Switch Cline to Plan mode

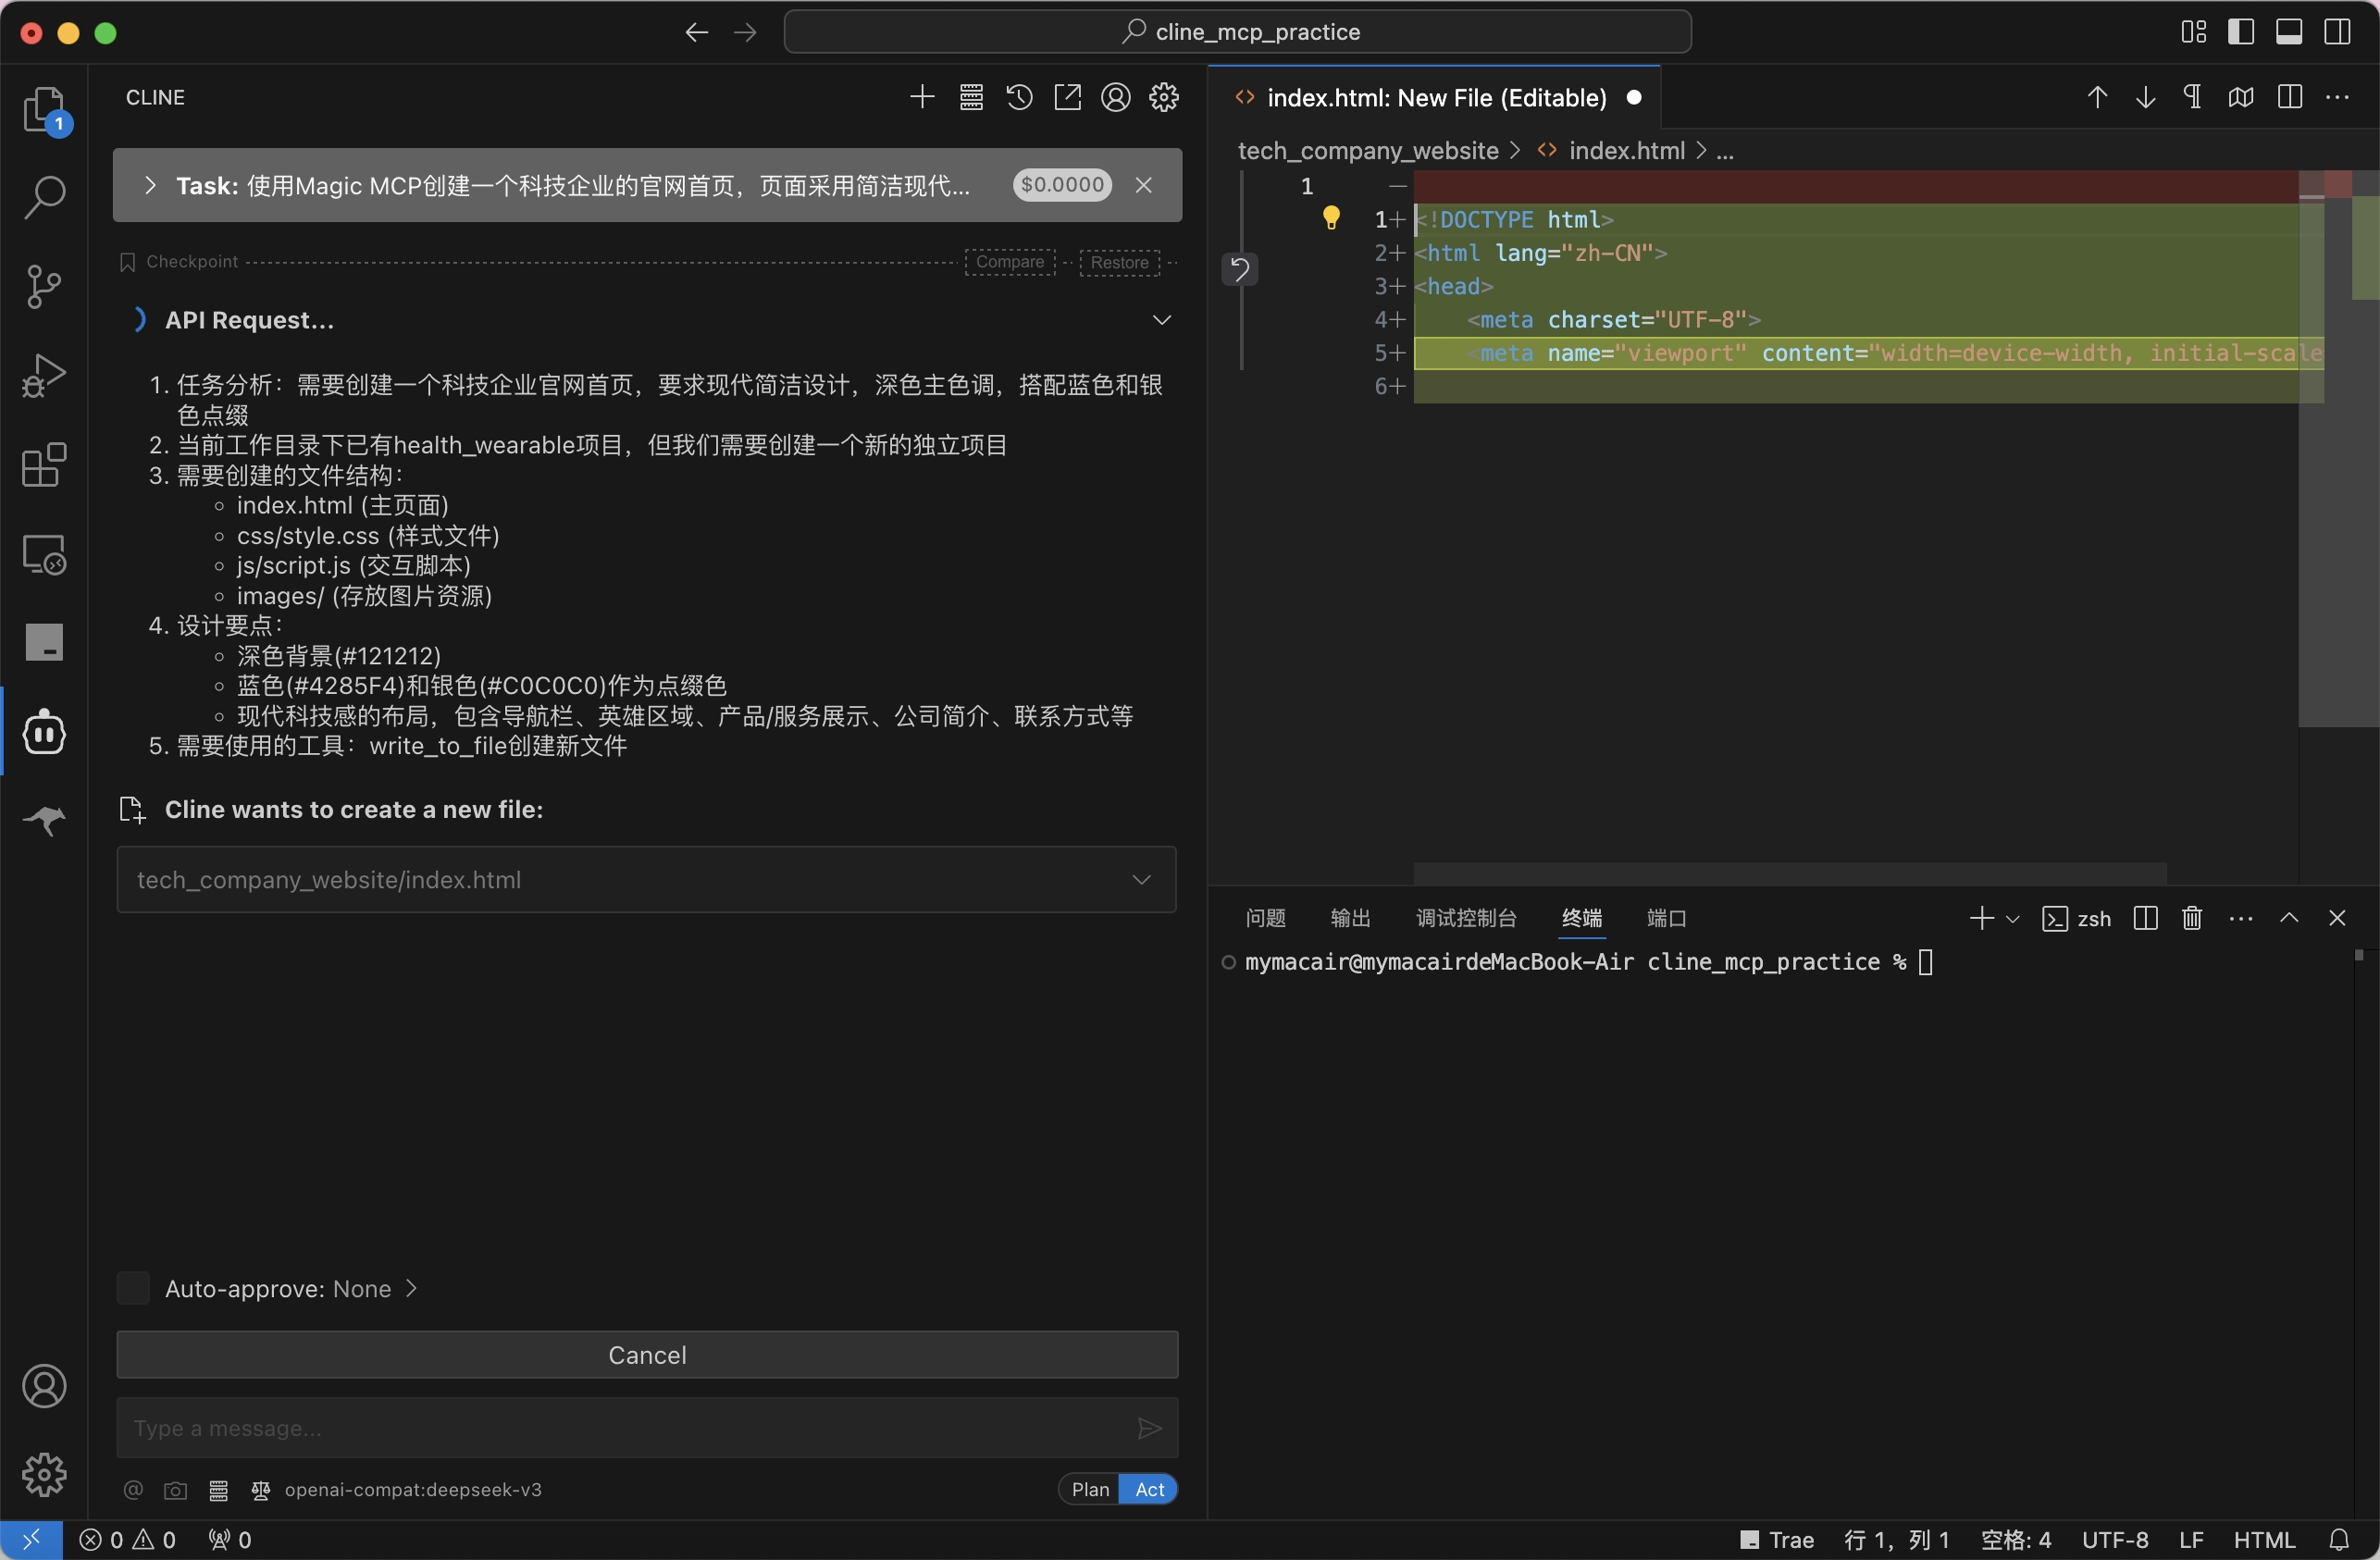[x=1090, y=1489]
